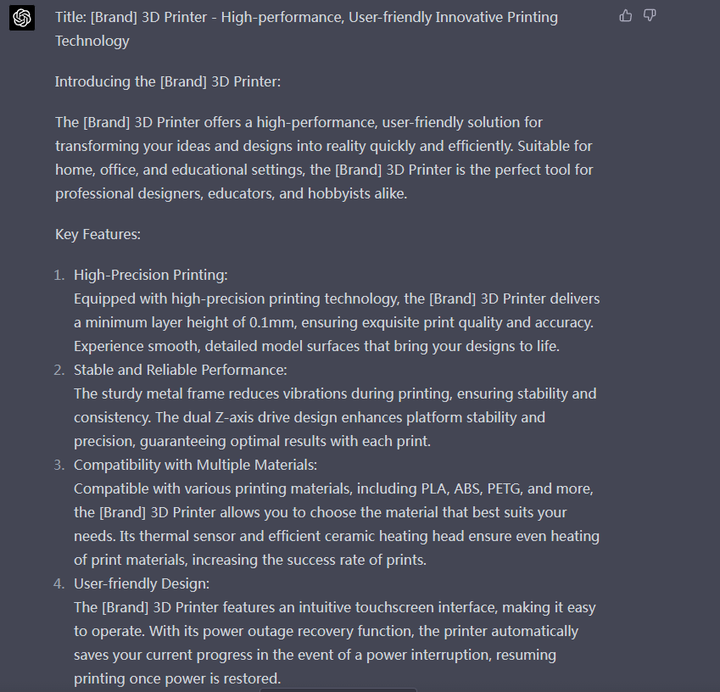The height and width of the screenshot is (692, 720).
Task: Click the 'Key Features:' heading
Action: [x=98, y=234]
